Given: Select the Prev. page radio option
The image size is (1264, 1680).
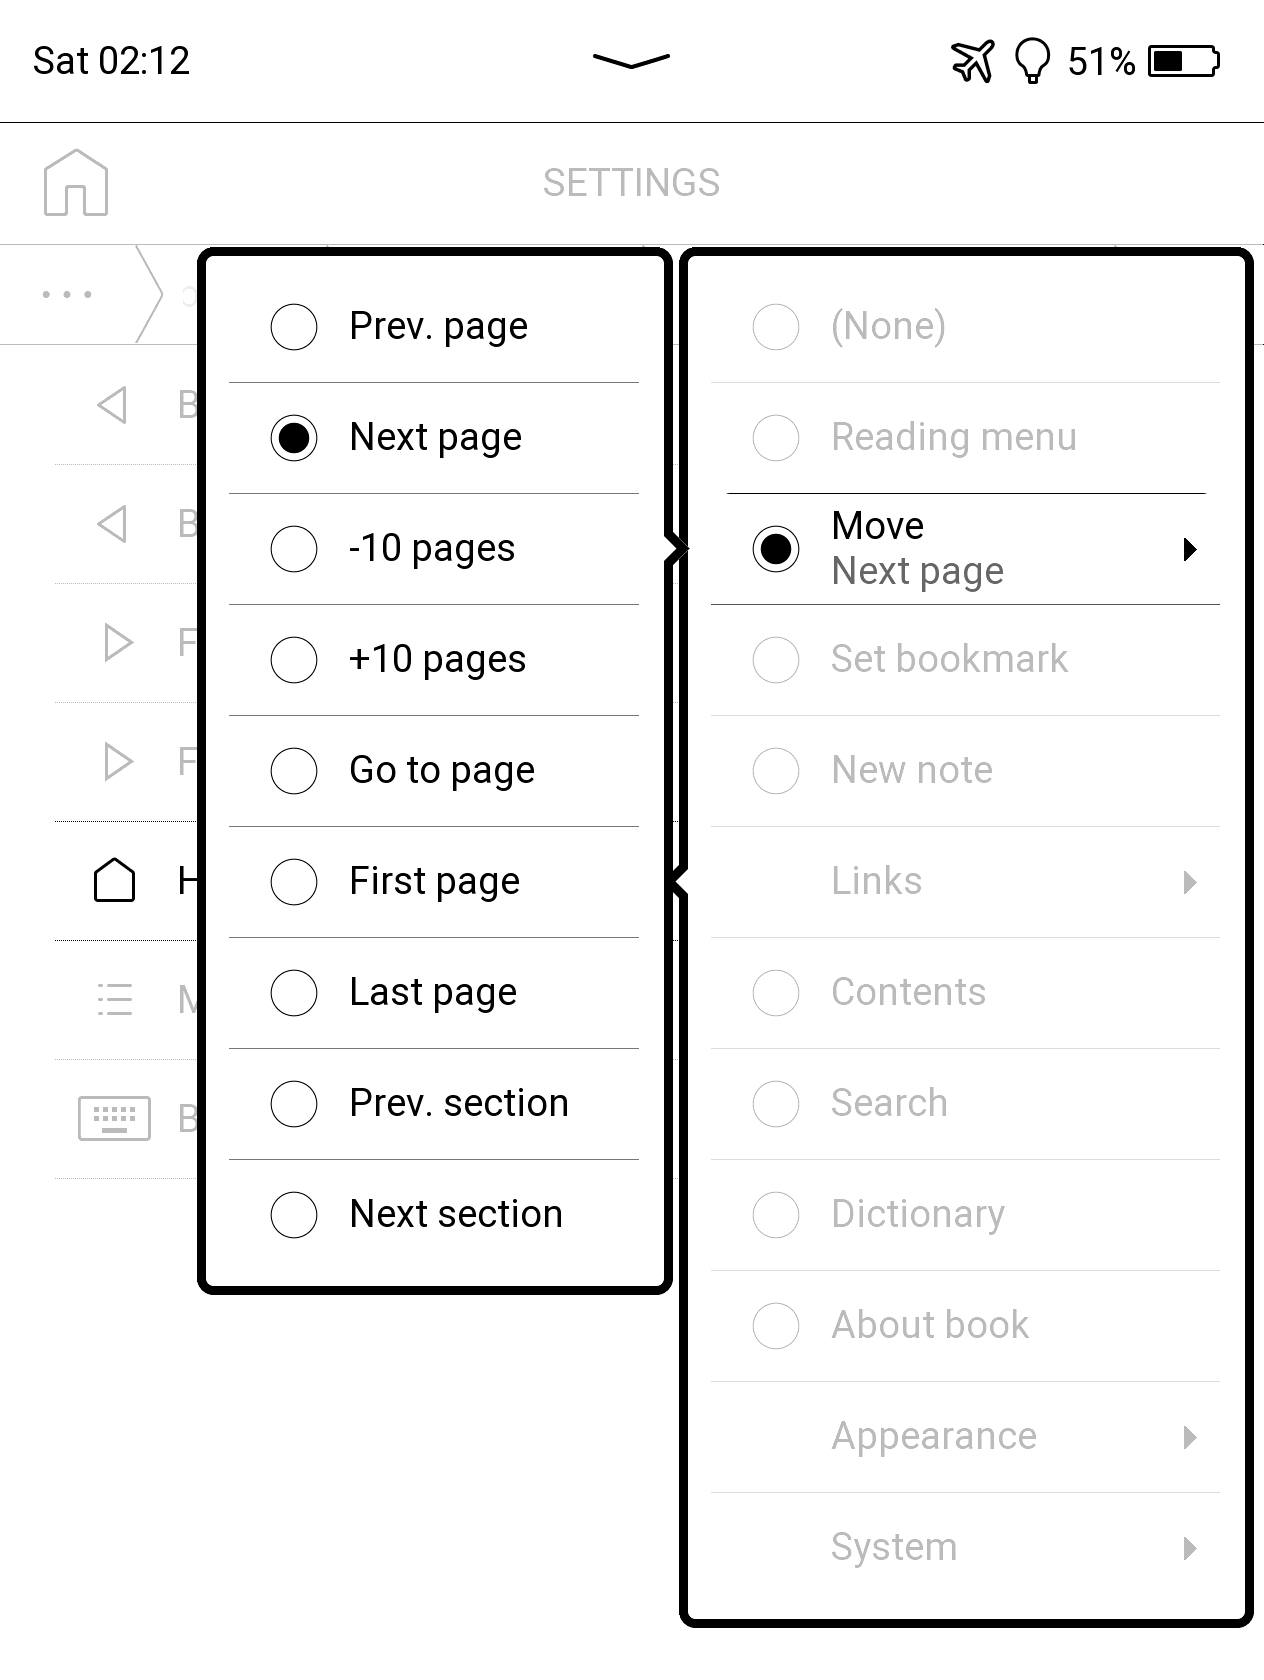Looking at the screenshot, I should click(x=294, y=327).
